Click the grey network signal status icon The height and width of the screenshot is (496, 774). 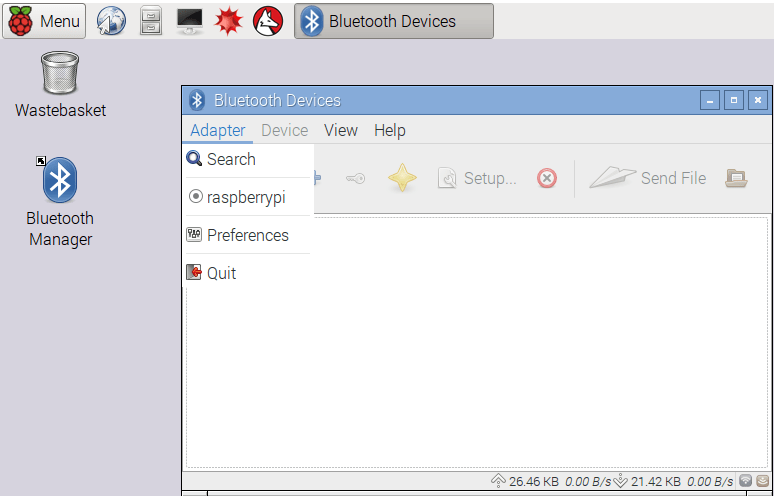click(x=745, y=480)
